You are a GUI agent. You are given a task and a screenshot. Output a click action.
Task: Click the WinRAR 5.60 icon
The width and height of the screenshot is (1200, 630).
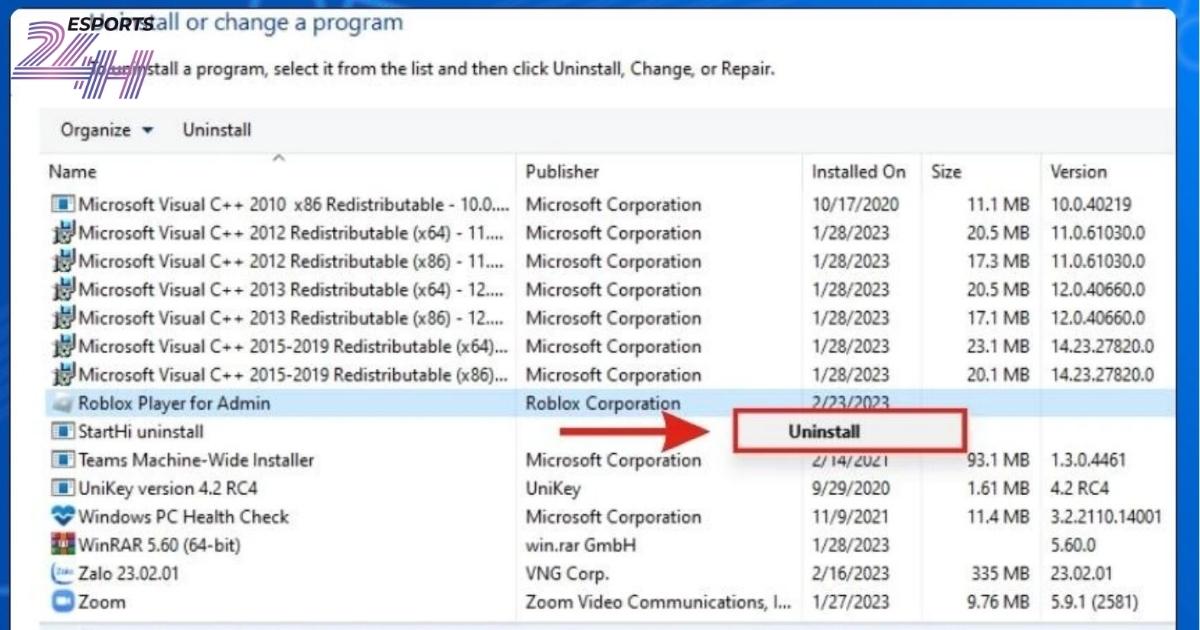[x=62, y=545]
